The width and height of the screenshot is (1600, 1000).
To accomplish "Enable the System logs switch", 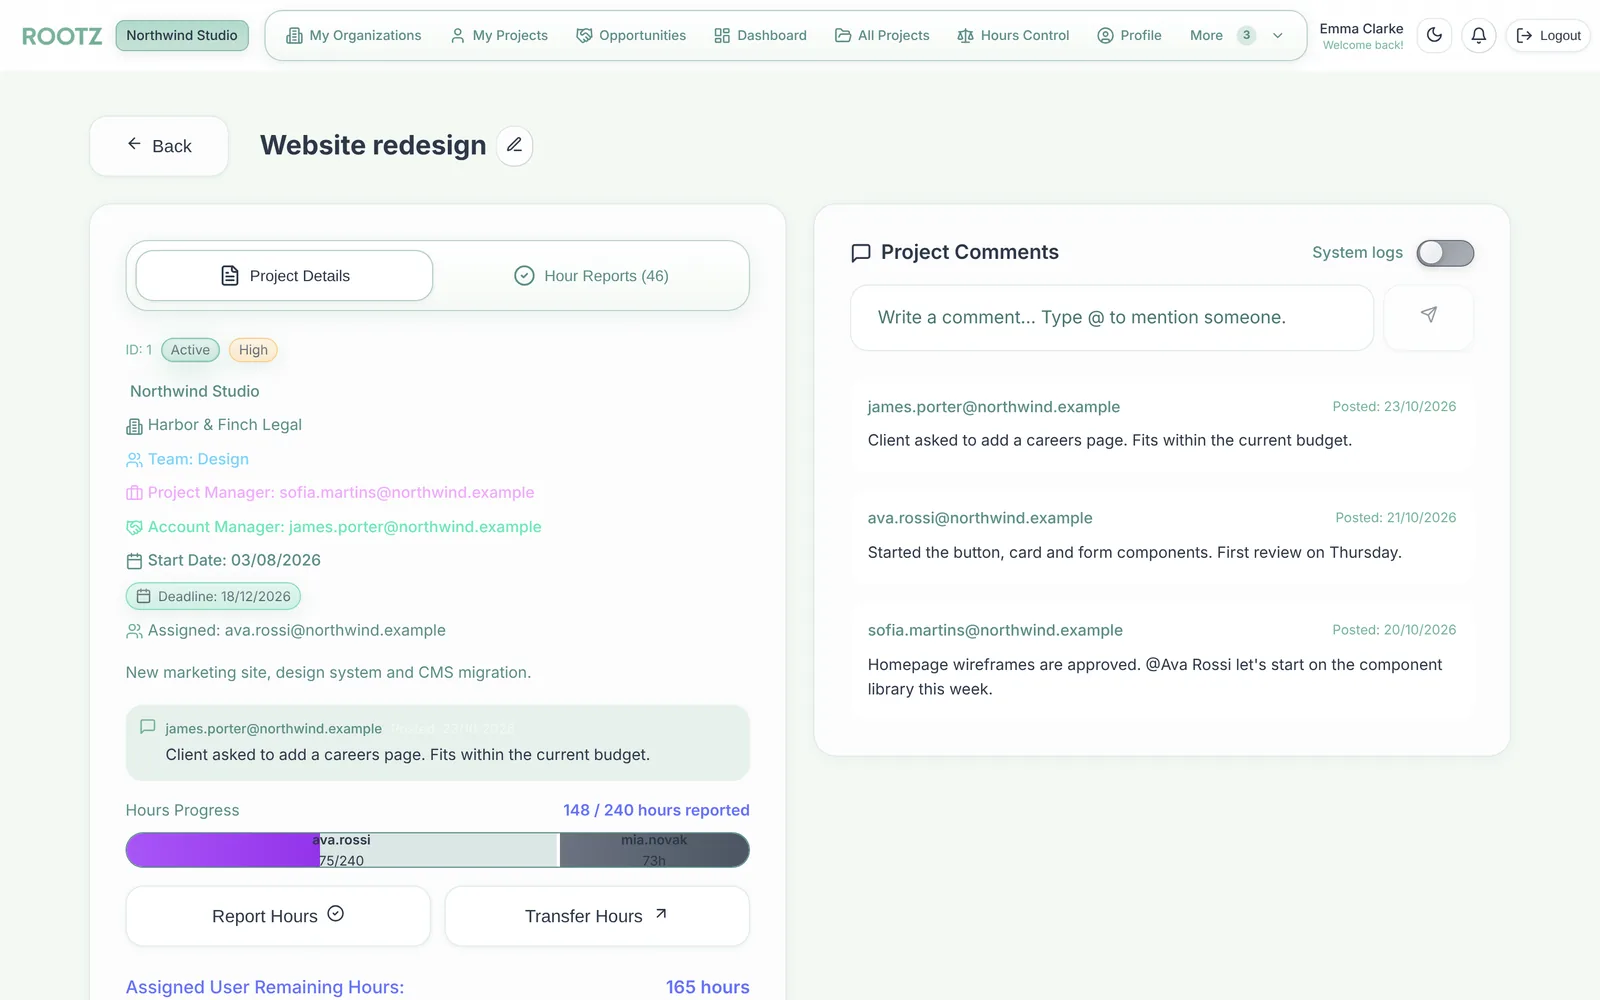I will point(1445,253).
